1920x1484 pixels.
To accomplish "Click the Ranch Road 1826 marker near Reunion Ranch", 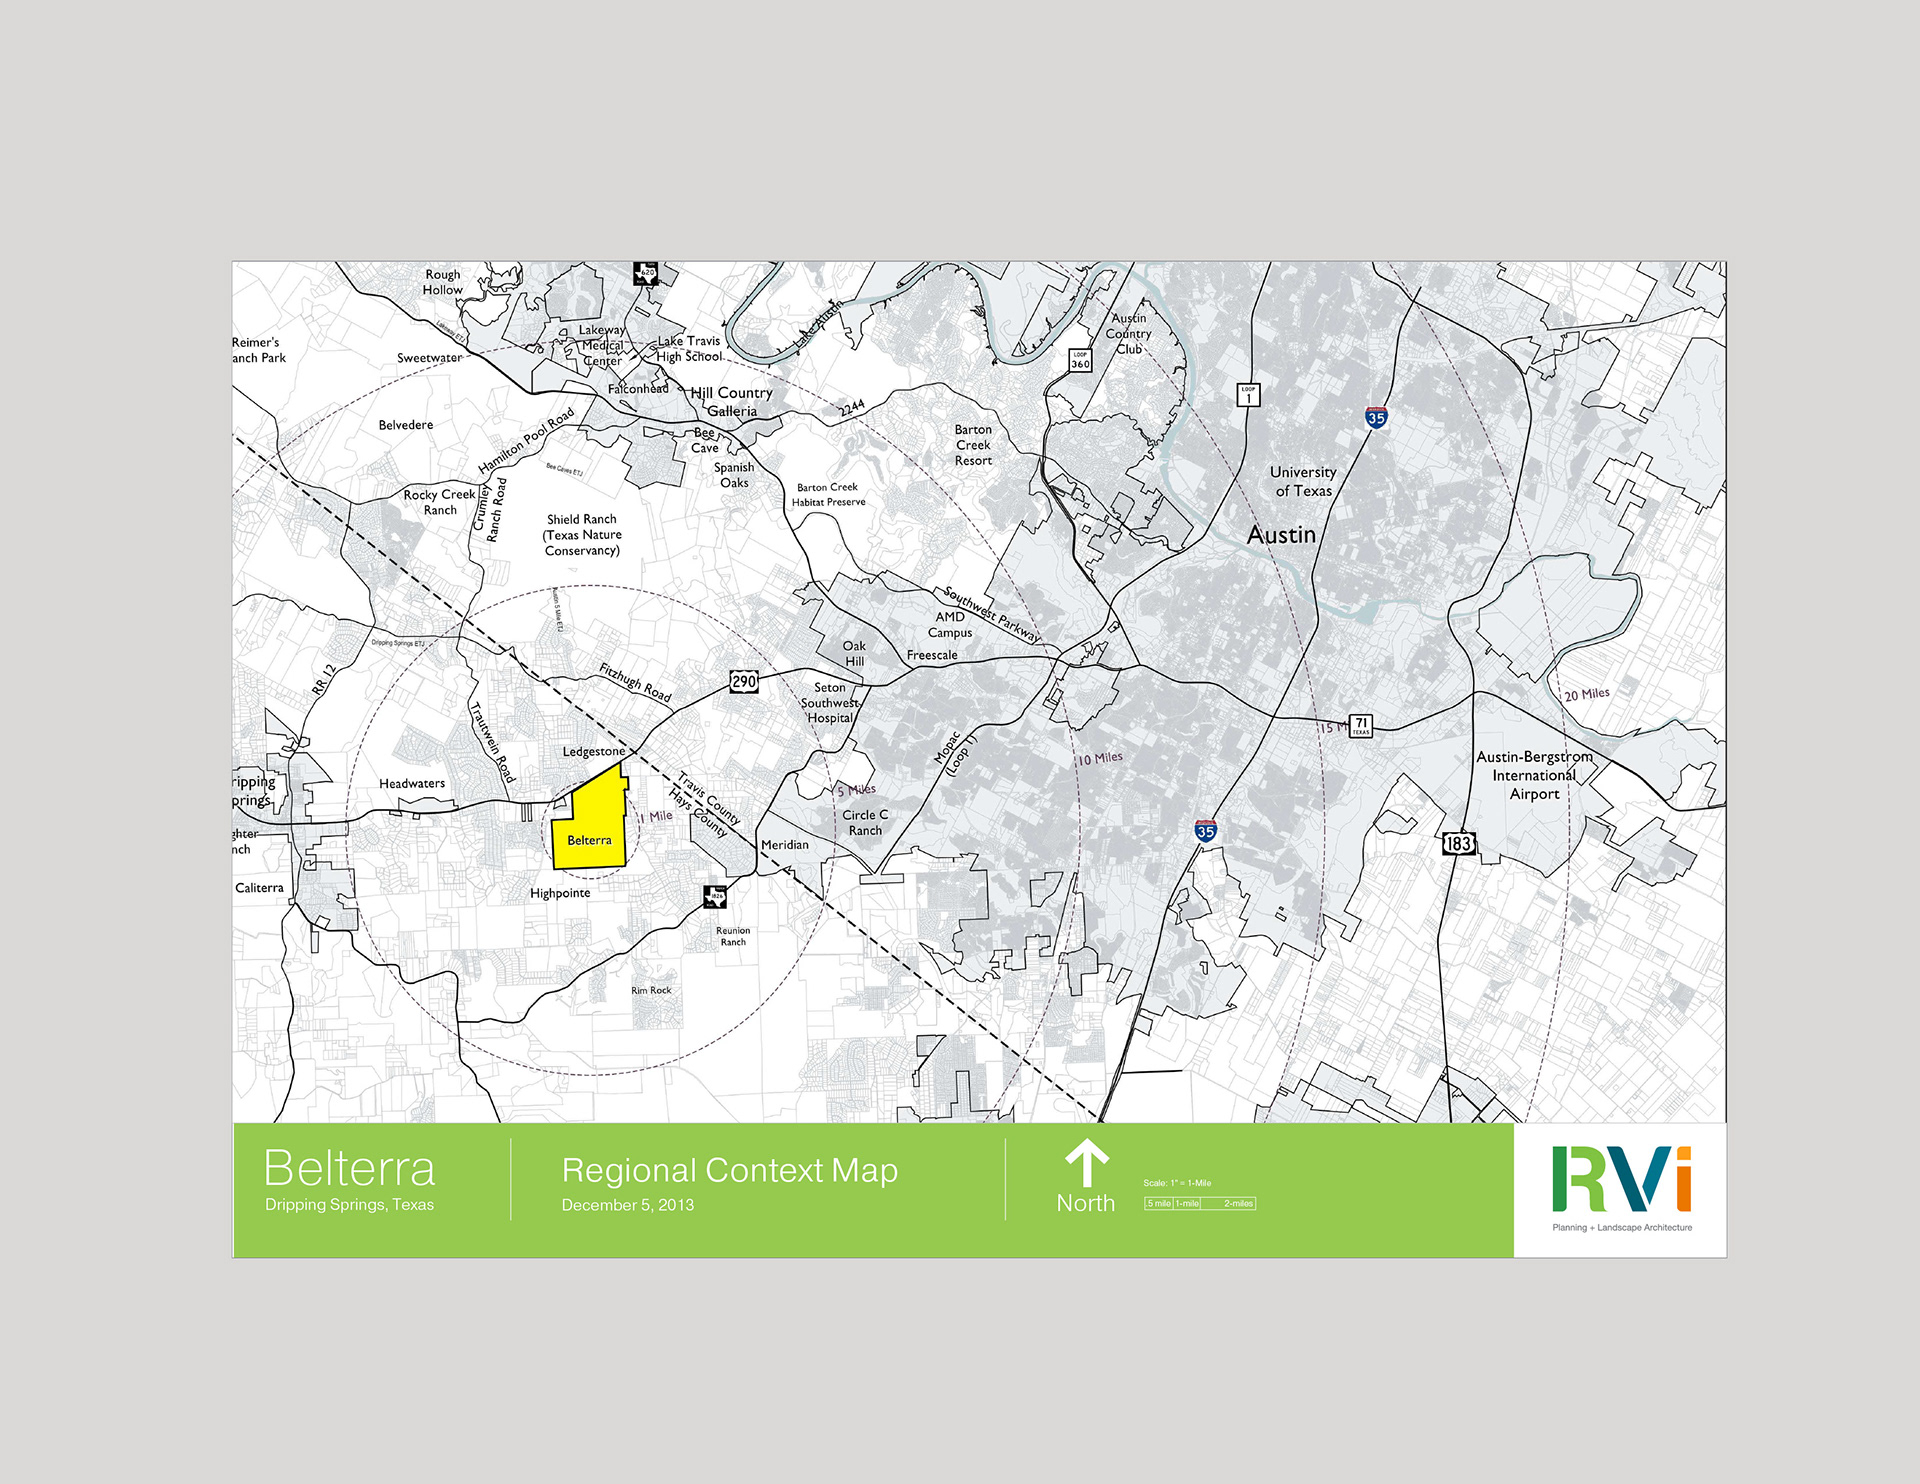I will coord(715,896).
